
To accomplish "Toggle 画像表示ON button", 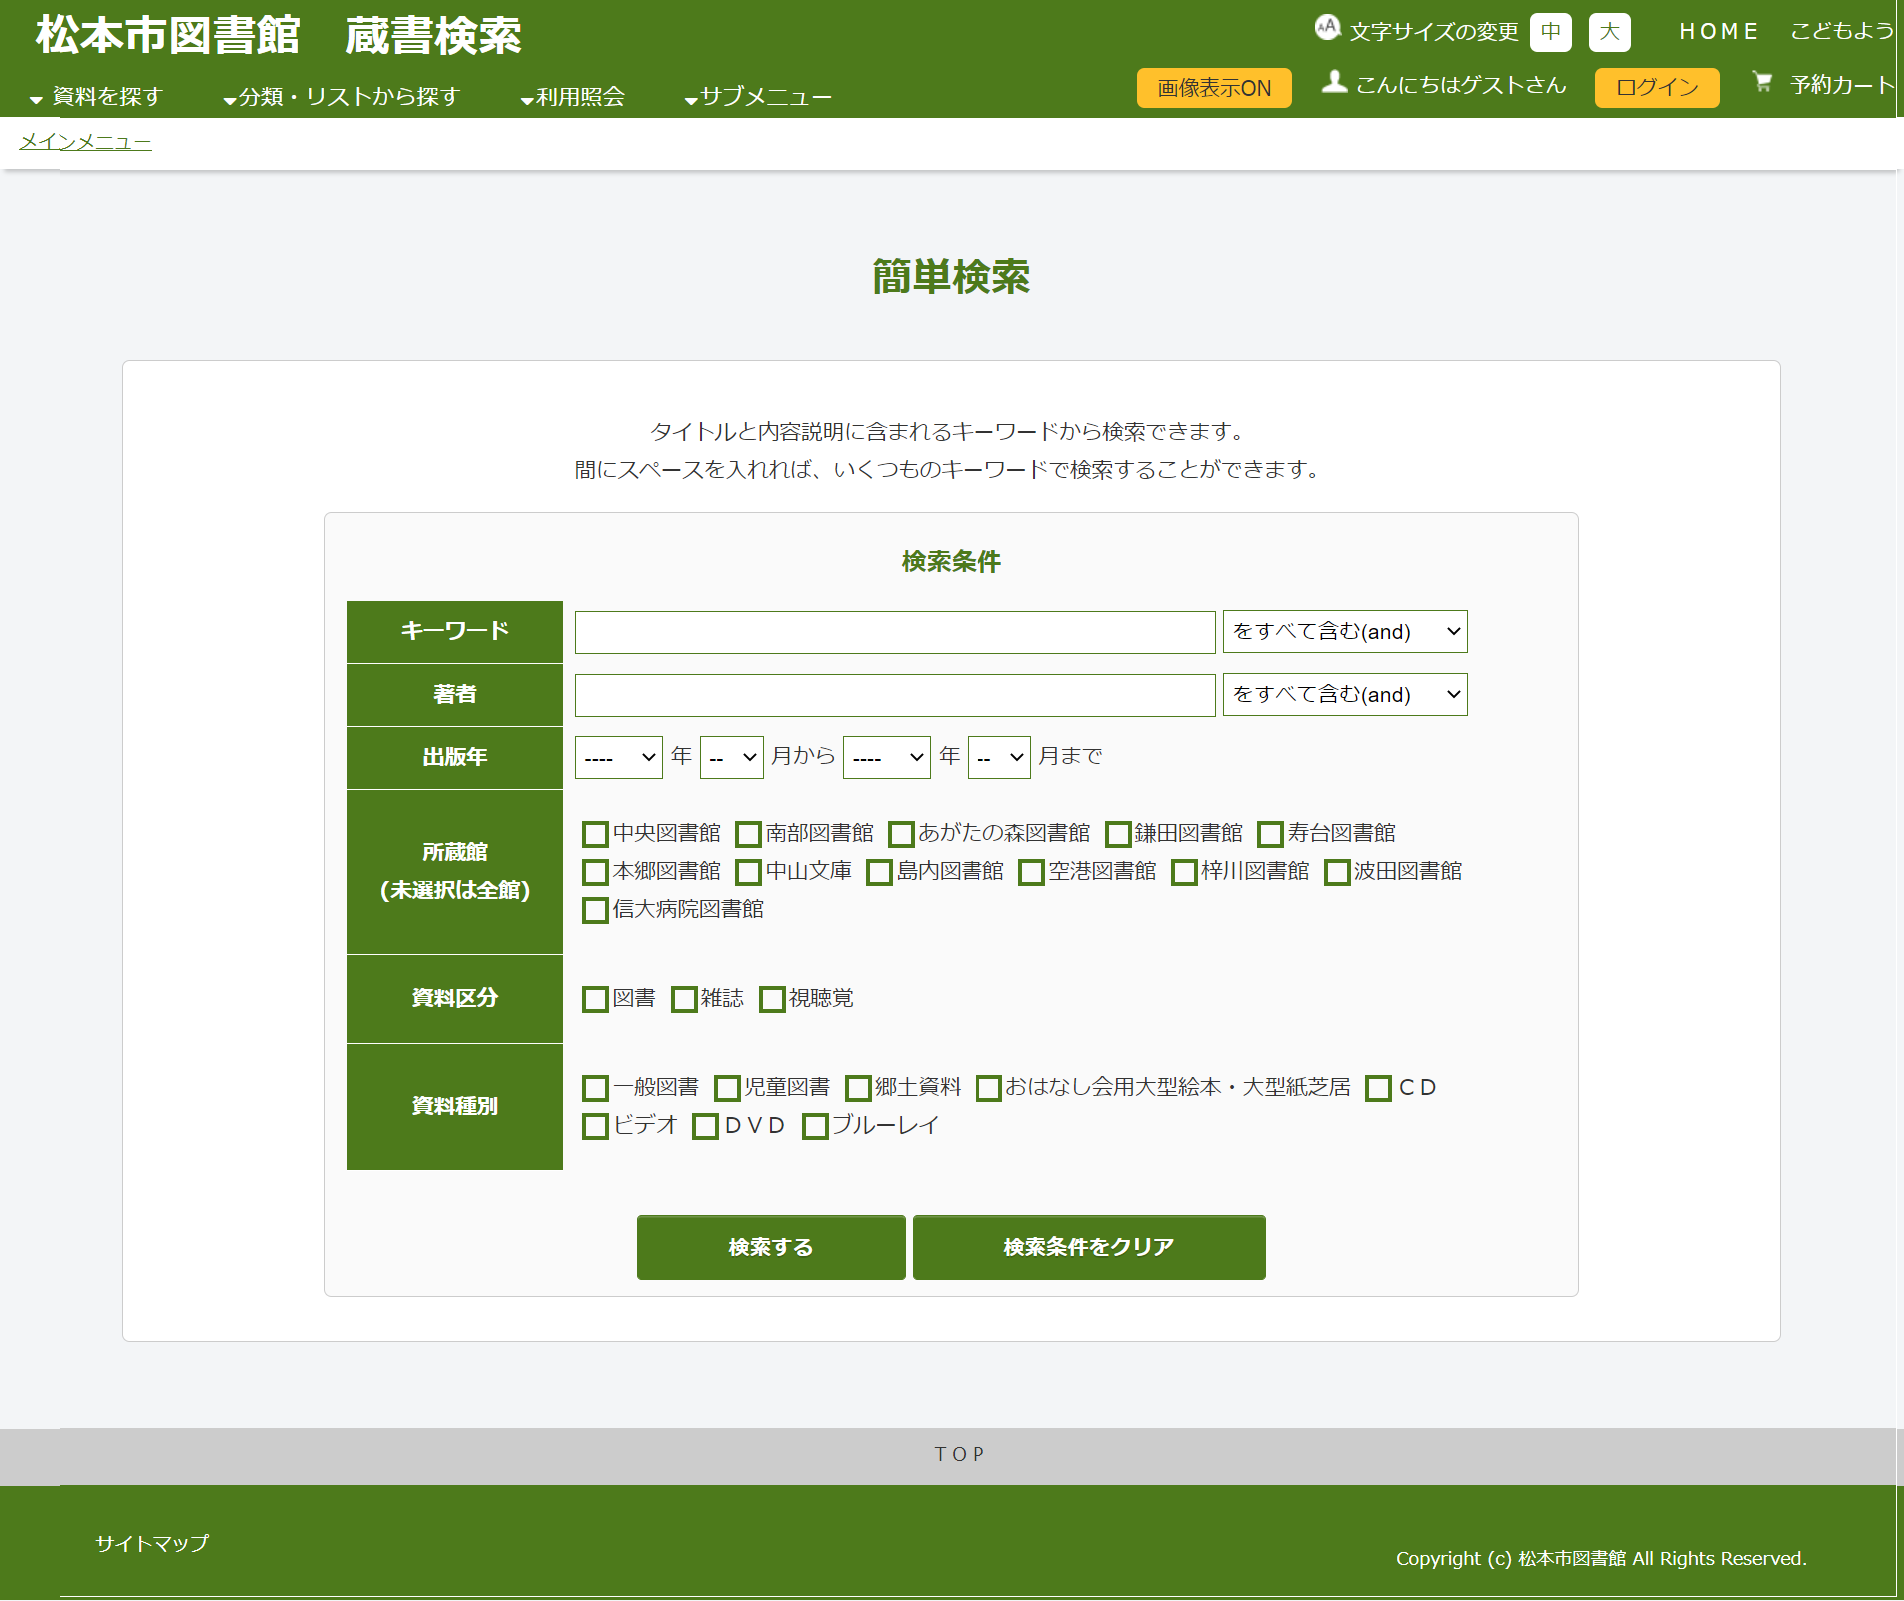I will coord(1214,88).
